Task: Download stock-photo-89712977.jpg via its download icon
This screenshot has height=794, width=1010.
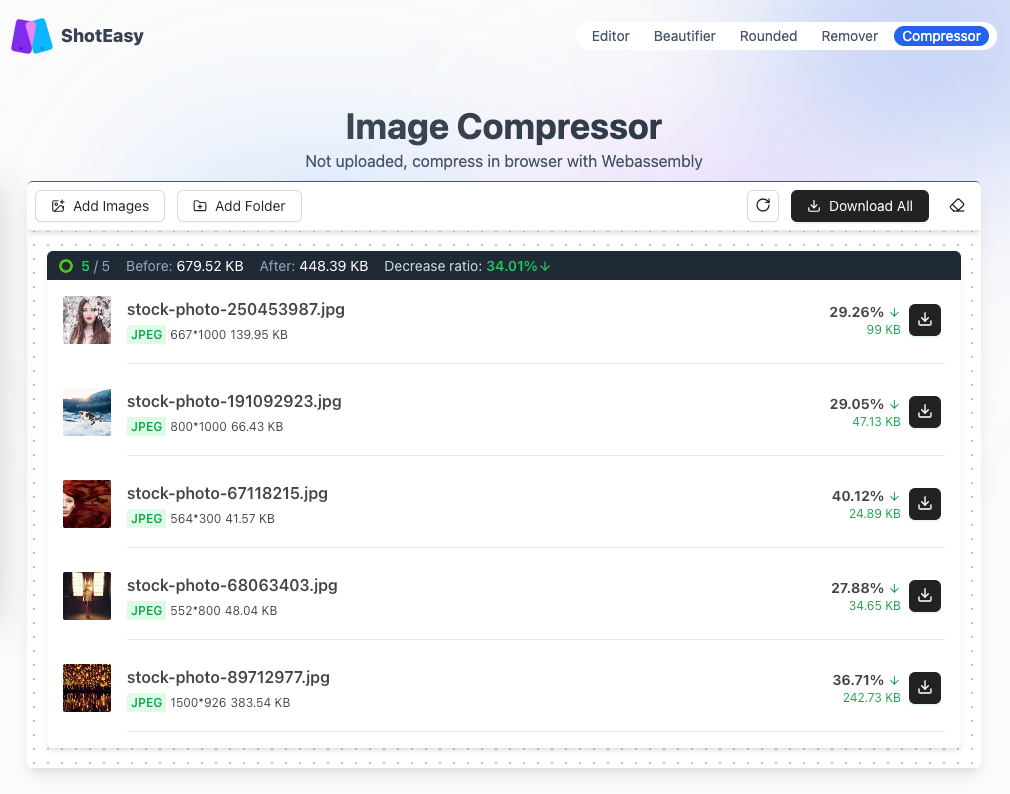Action: [x=924, y=687]
